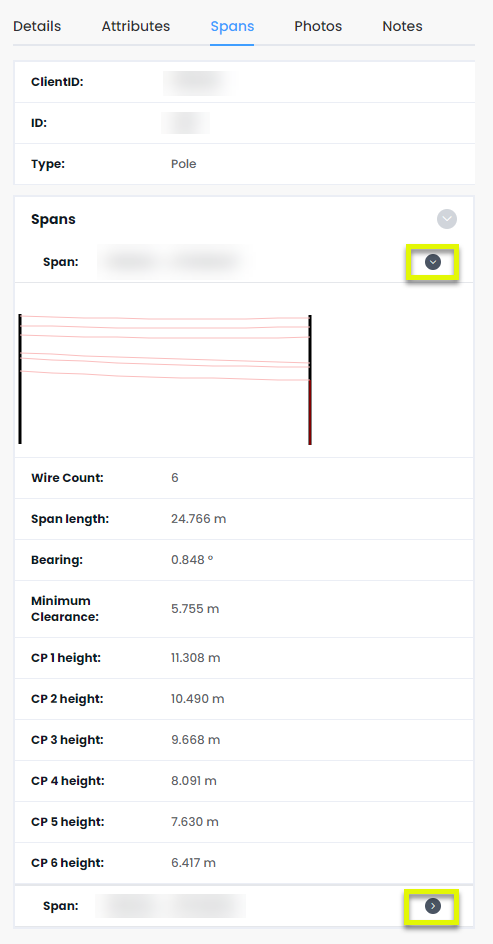Click the CP 6 height 6.417 m value

click(193, 863)
